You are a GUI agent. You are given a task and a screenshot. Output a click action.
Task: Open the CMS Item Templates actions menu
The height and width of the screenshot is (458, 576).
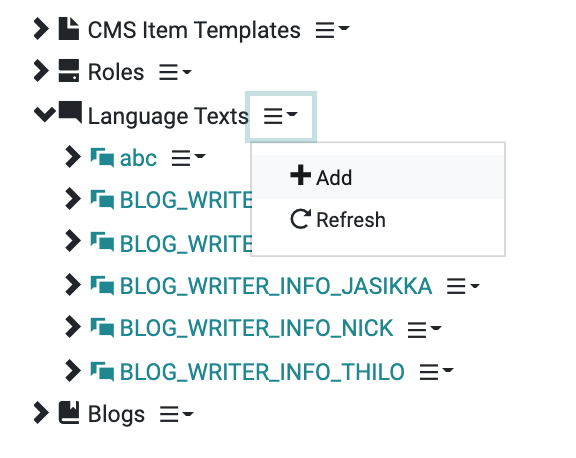point(332,30)
